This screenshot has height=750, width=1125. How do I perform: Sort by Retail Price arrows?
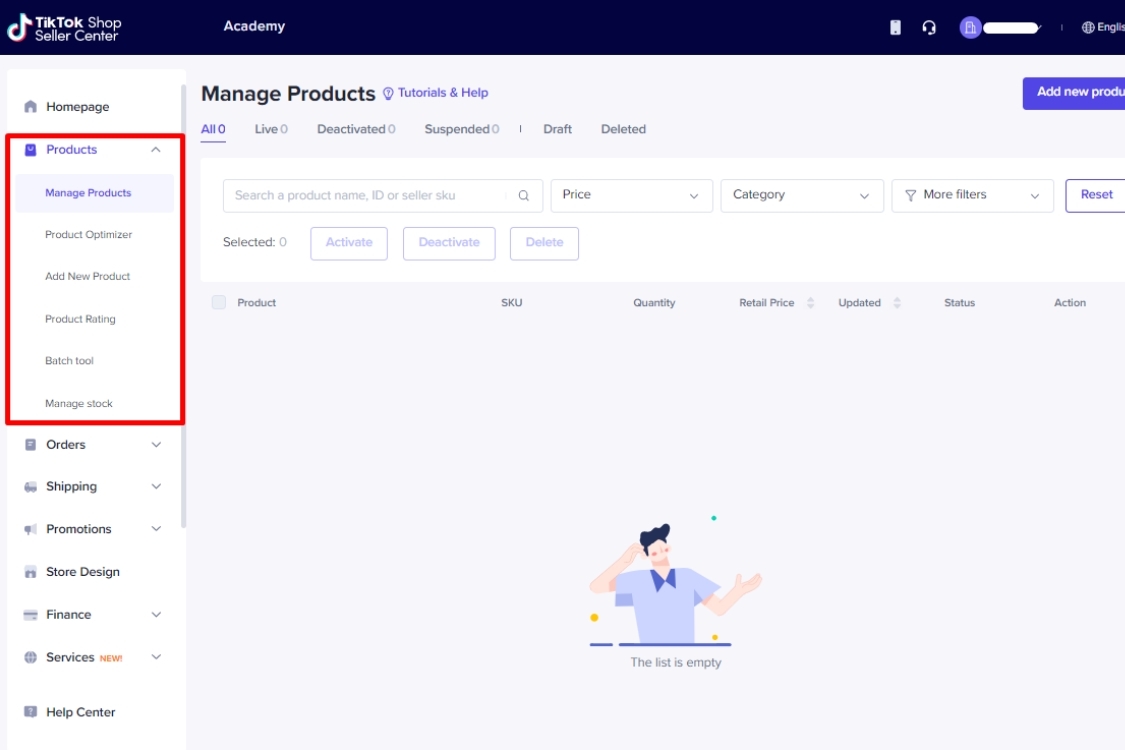(x=810, y=303)
